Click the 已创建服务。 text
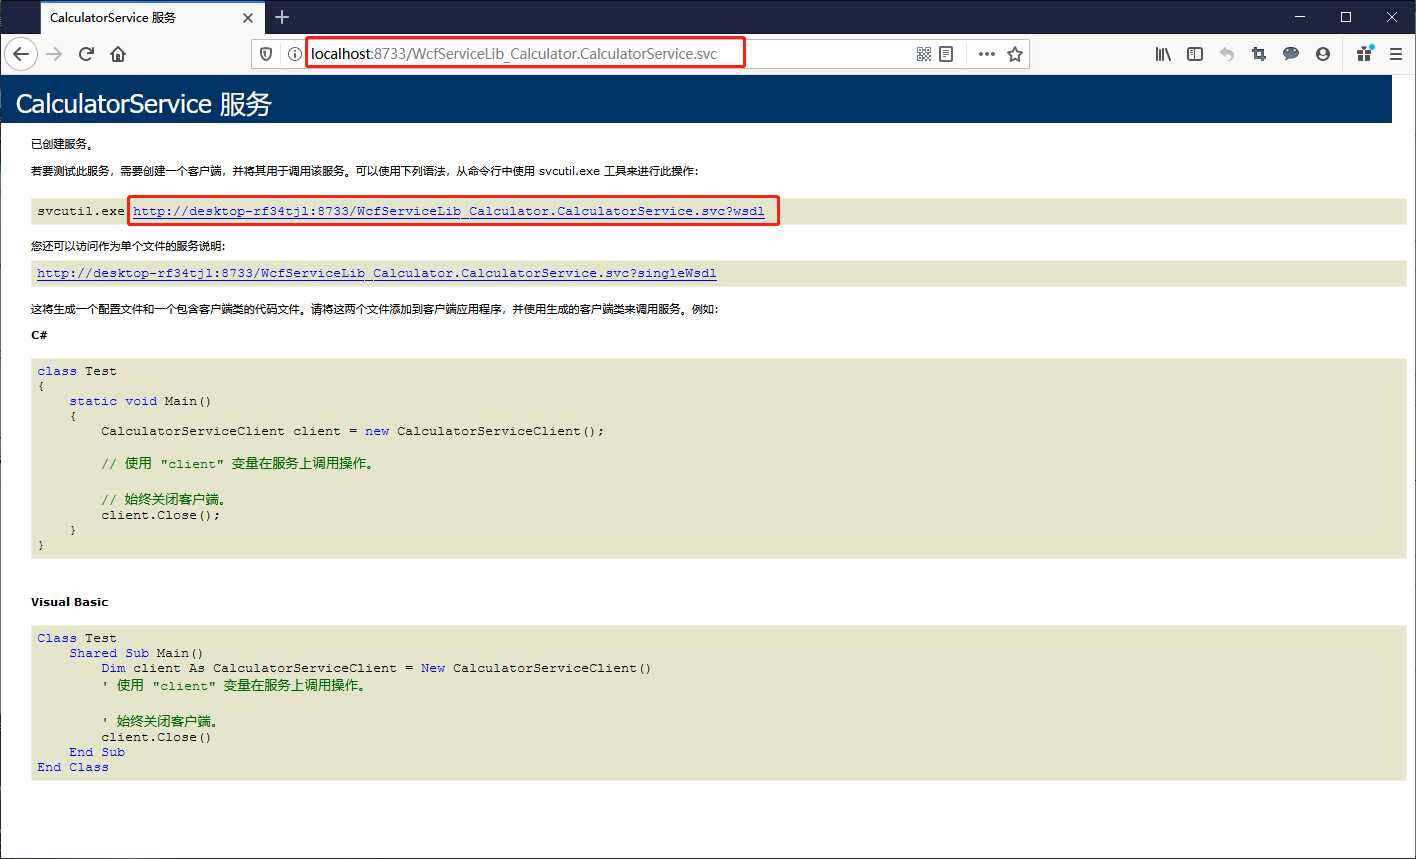Viewport: 1416px width, 859px height. (x=62, y=144)
